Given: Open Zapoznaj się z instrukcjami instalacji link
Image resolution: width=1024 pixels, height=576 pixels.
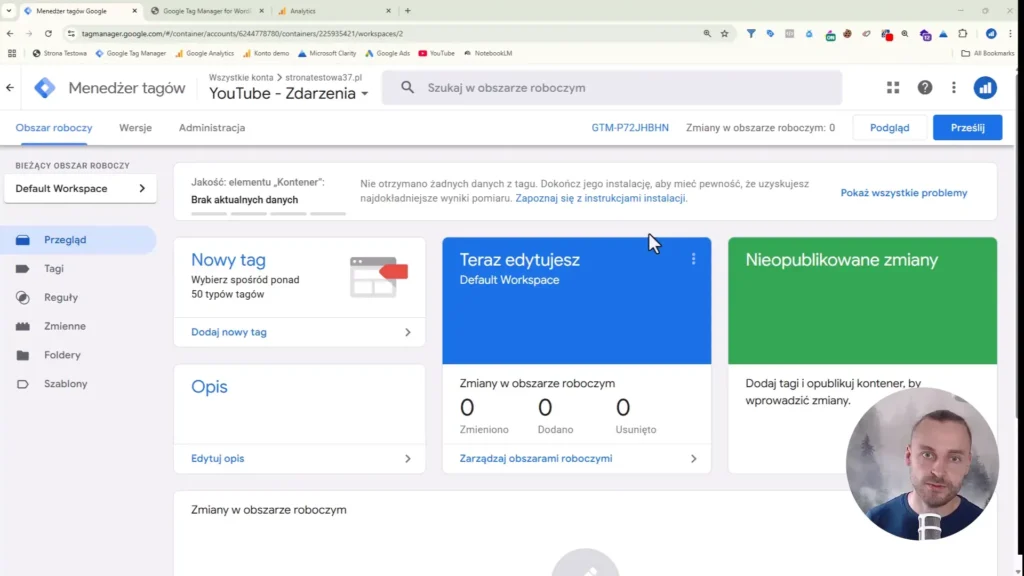Looking at the screenshot, I should click(601, 198).
